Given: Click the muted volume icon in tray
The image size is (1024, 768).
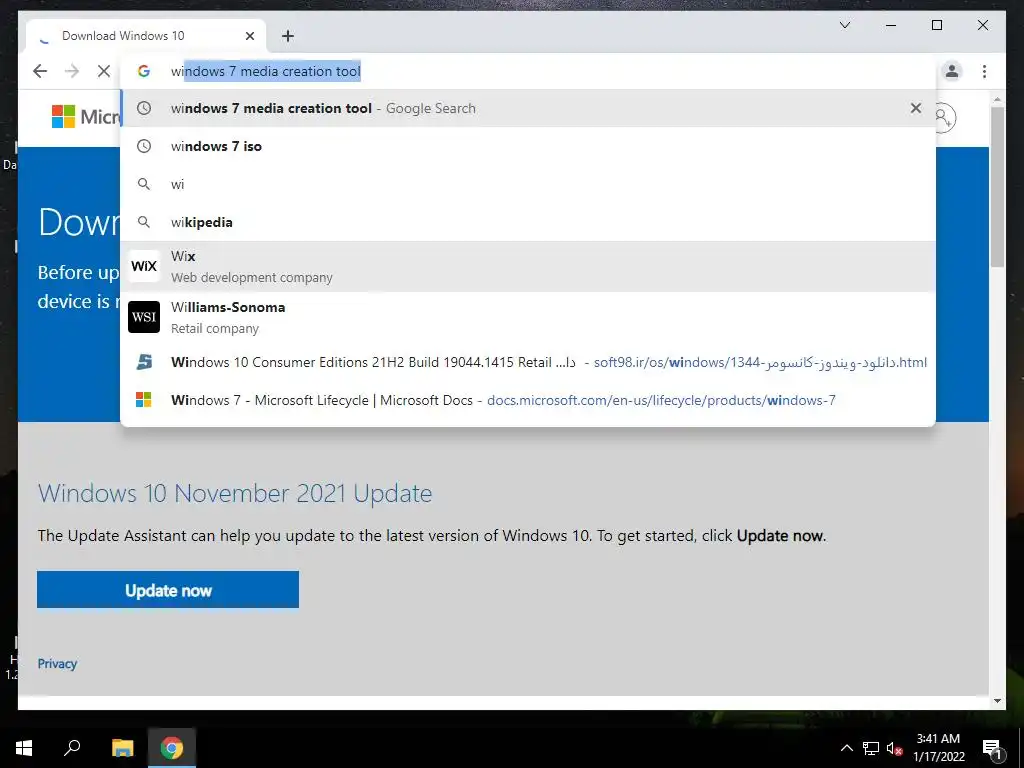Looking at the screenshot, I should [894, 748].
